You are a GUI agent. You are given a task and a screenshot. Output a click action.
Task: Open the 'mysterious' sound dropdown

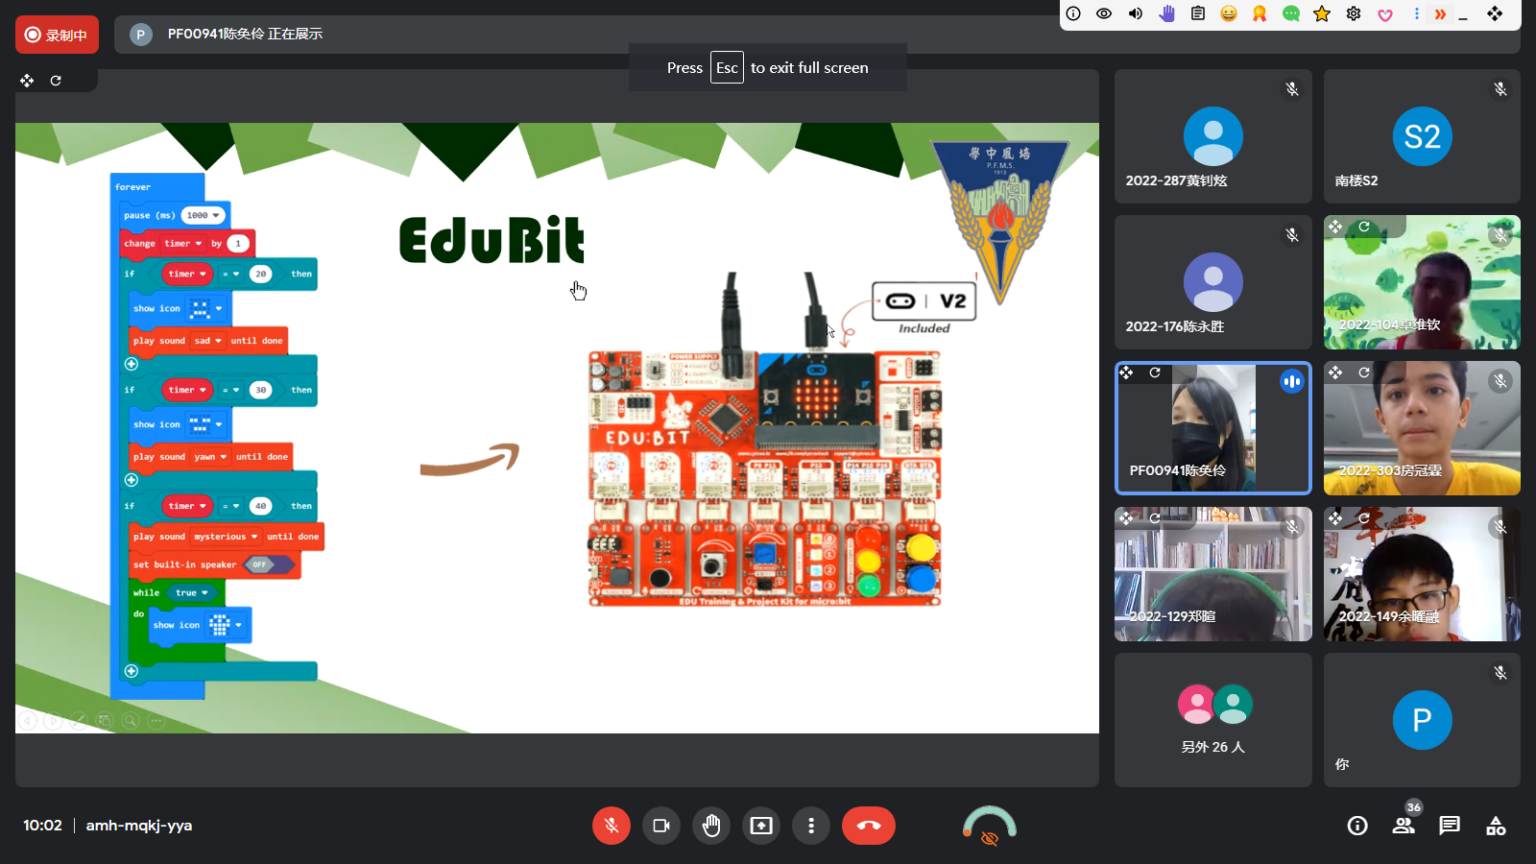226,537
